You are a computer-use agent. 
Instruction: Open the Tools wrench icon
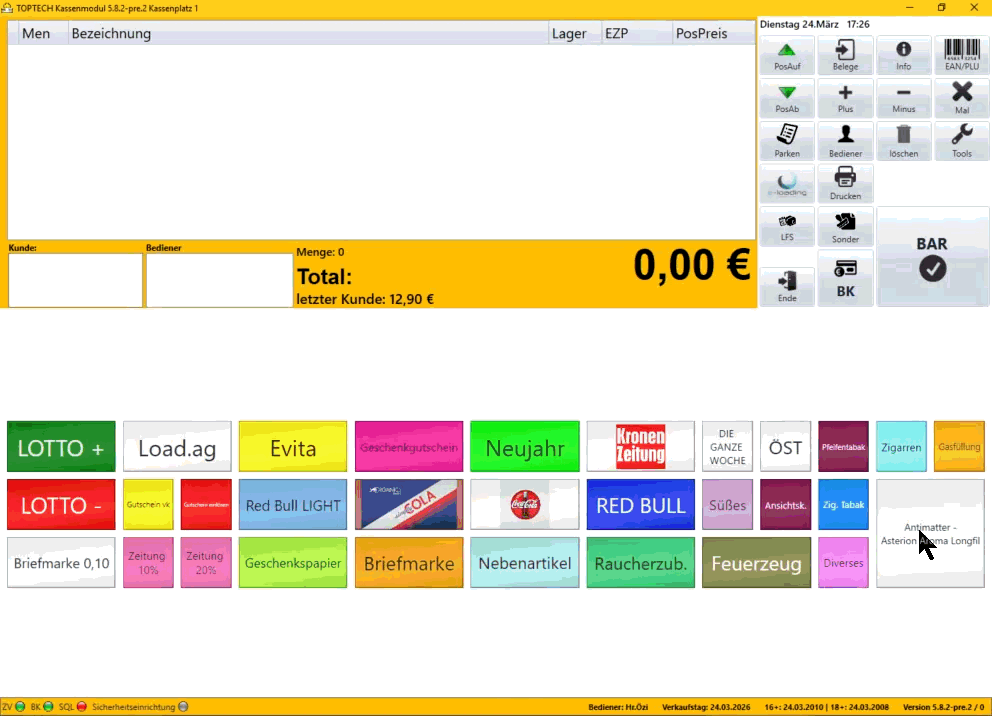click(x=961, y=141)
